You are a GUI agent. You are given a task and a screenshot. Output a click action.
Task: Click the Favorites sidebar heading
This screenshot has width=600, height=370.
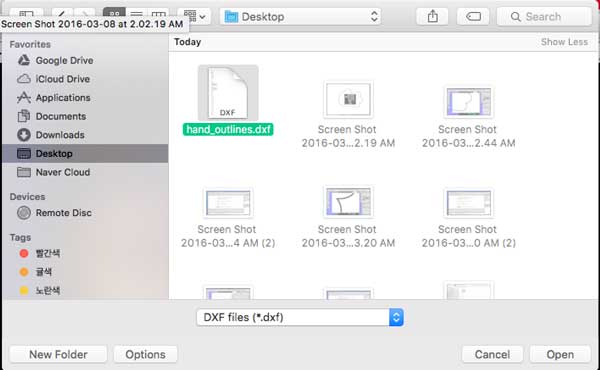click(x=30, y=44)
